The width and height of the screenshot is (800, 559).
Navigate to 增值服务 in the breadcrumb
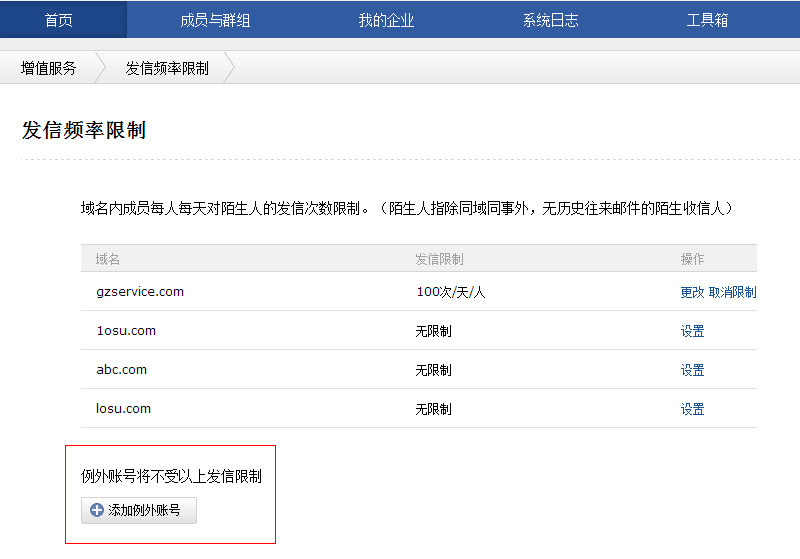pyautogui.click(x=49, y=68)
